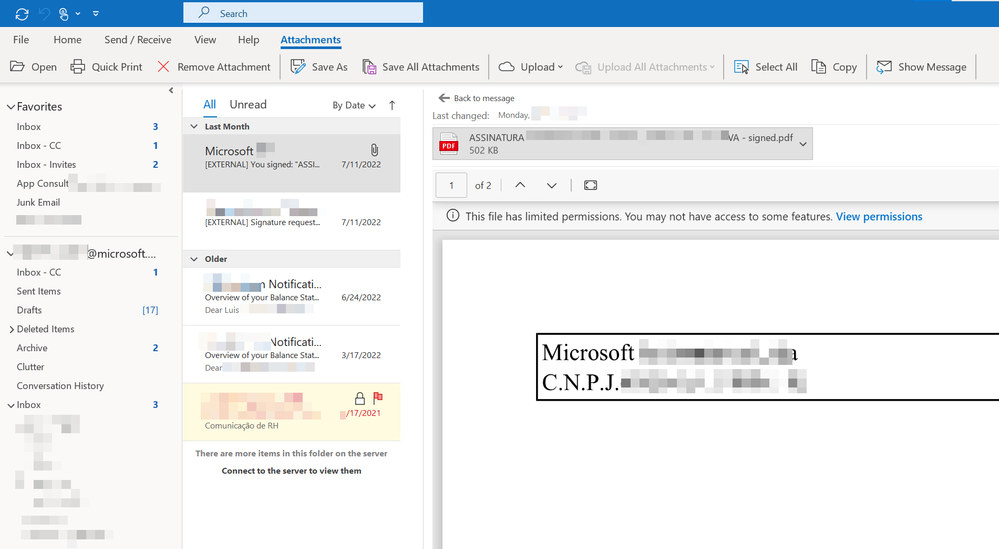The image size is (999, 549).
Task: Open the File menu
Action: click(21, 39)
